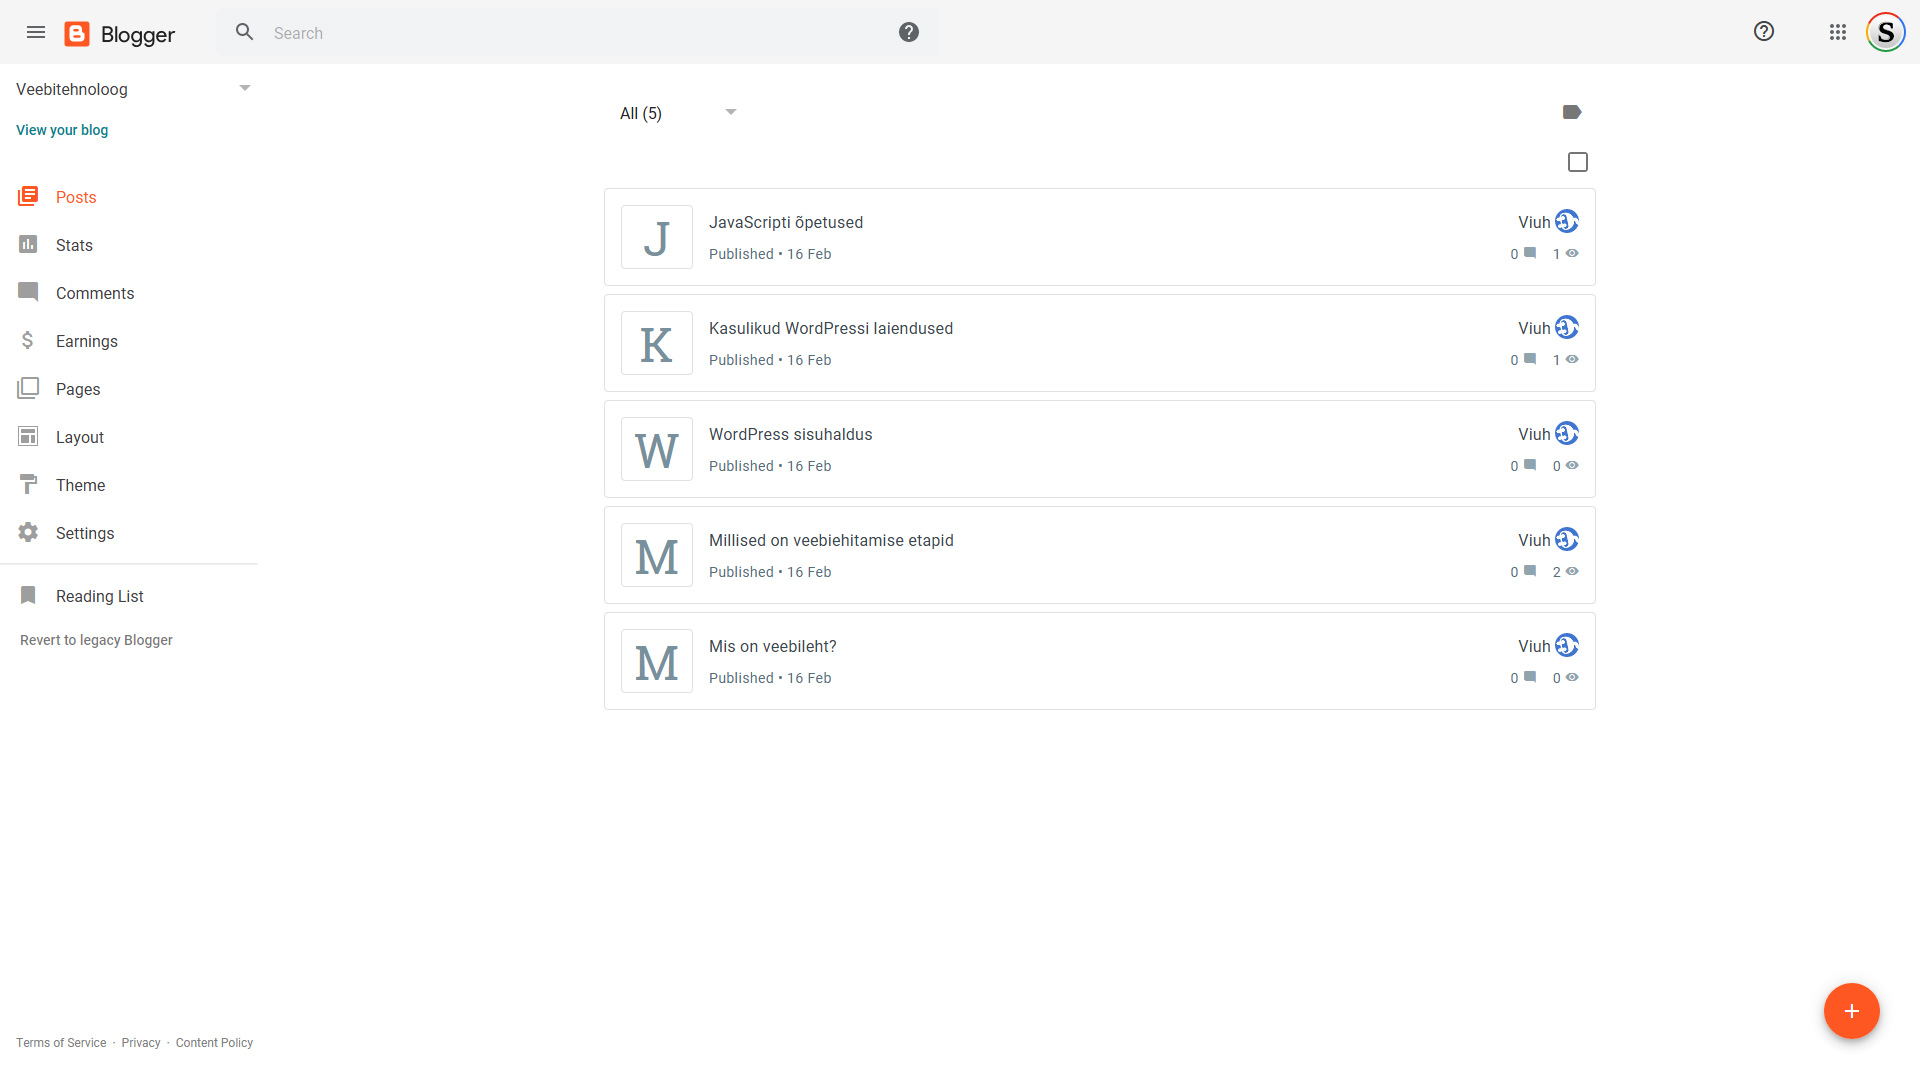Expand the Veebitehnoloog blog selector

(x=244, y=89)
